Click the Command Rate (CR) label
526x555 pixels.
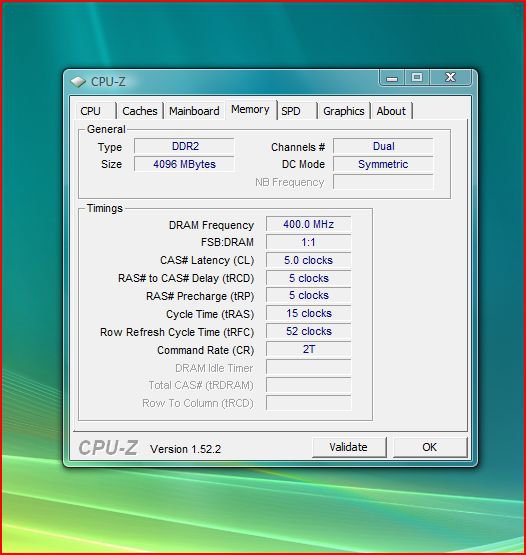(206, 350)
